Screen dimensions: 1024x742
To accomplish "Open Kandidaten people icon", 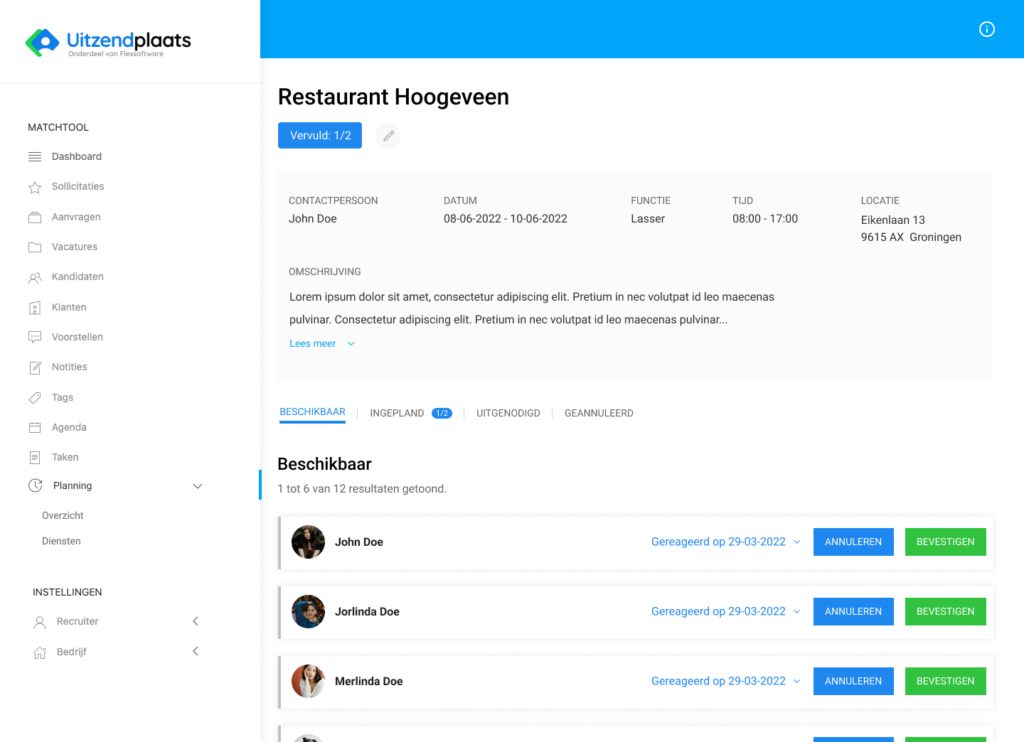I will [35, 277].
